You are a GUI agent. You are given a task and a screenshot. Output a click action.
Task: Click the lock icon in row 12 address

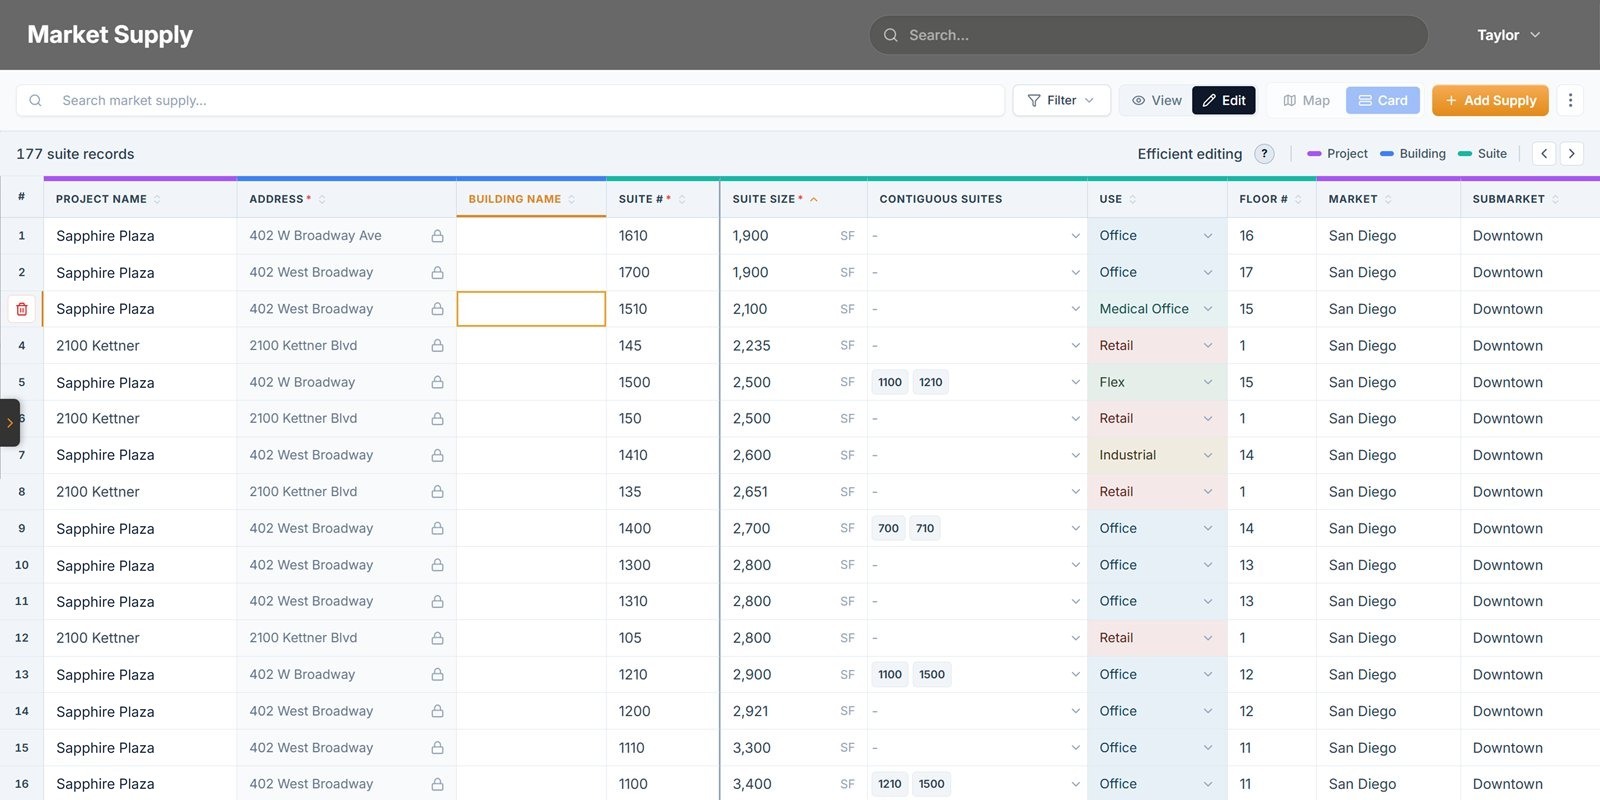pos(437,638)
